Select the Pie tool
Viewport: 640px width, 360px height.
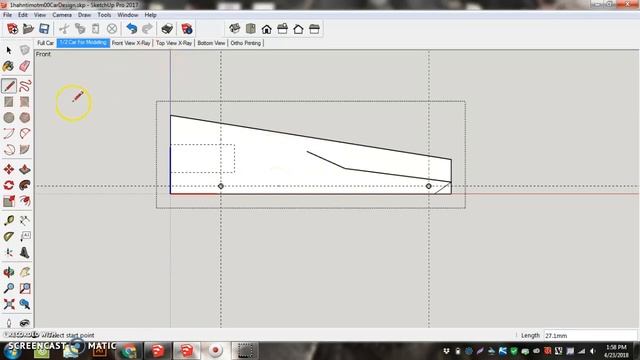point(24,149)
